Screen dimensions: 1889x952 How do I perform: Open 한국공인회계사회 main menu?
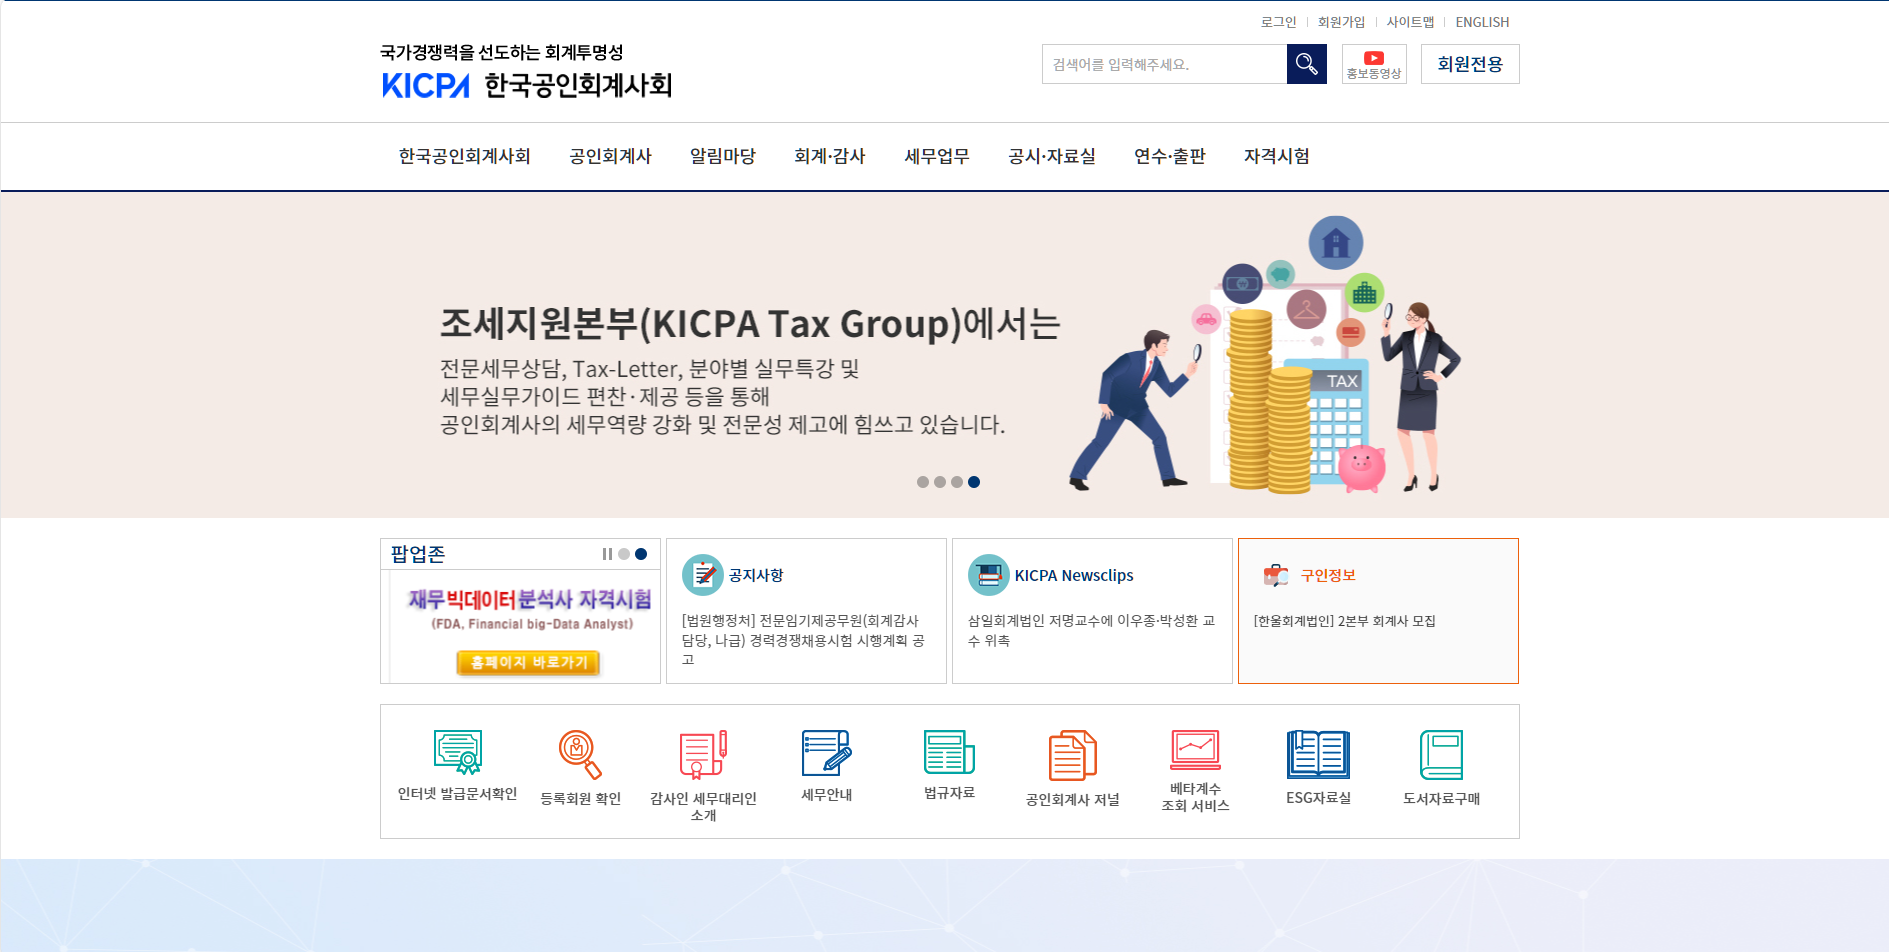click(x=464, y=156)
